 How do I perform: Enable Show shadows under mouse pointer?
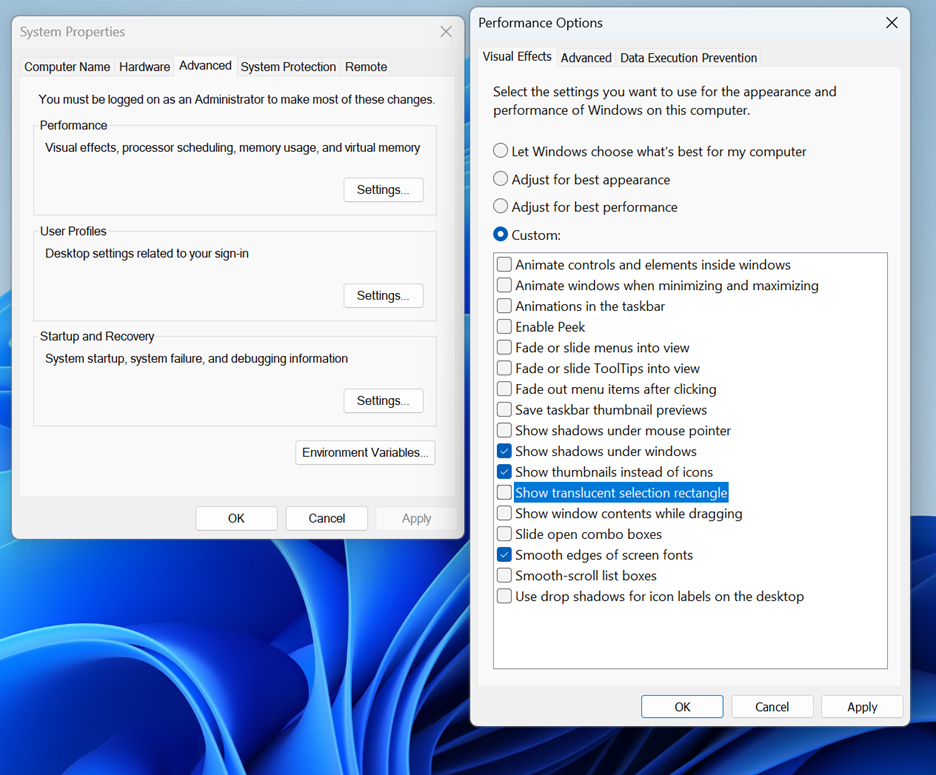point(504,430)
